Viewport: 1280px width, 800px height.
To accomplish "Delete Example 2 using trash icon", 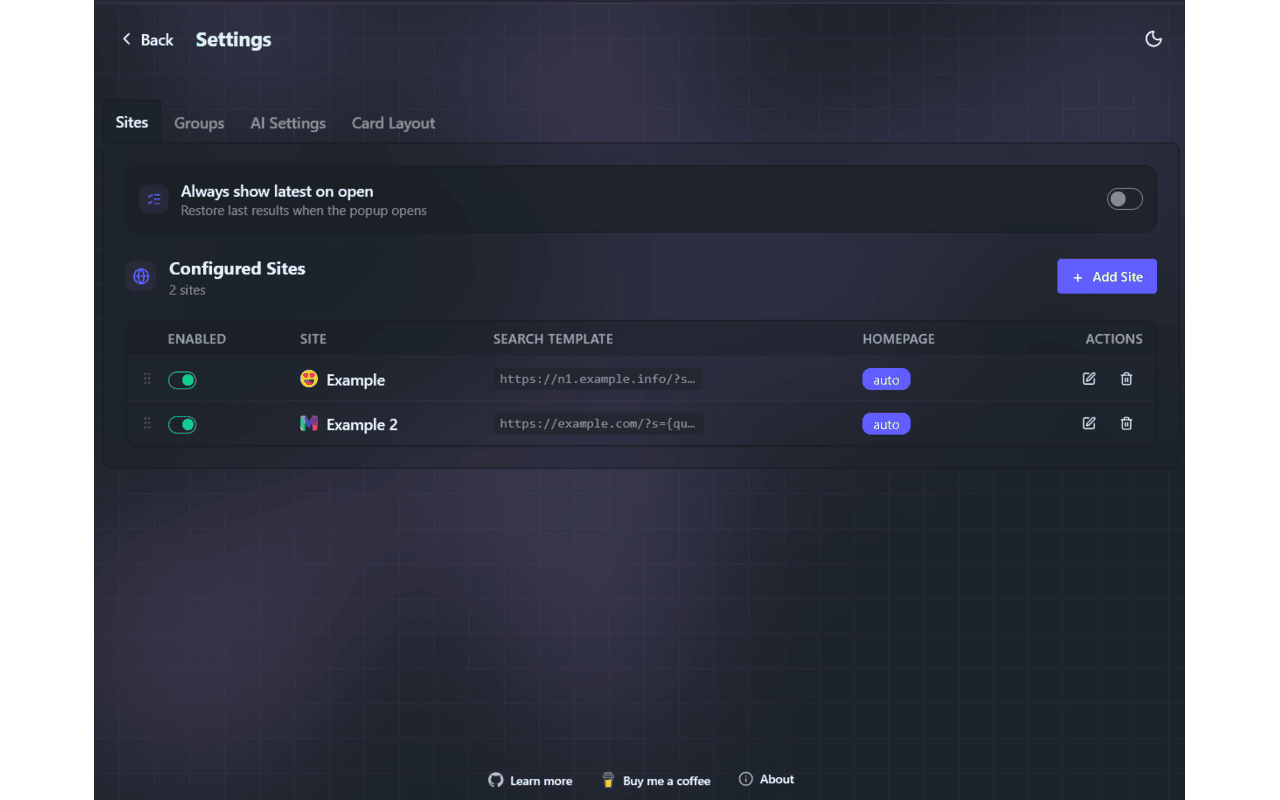I will point(1126,423).
